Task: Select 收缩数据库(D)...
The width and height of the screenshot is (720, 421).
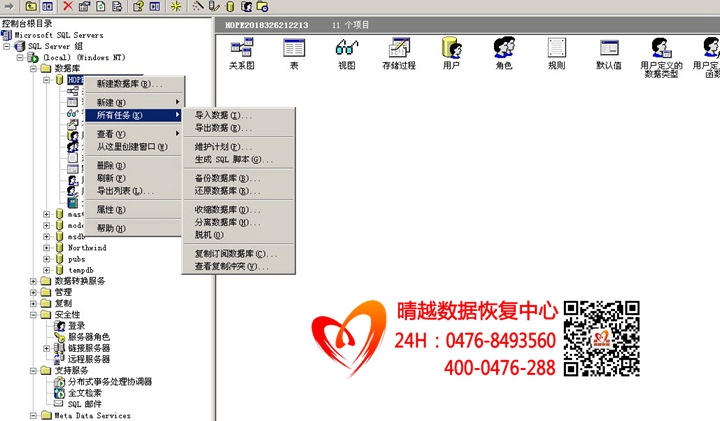Action: pos(238,210)
